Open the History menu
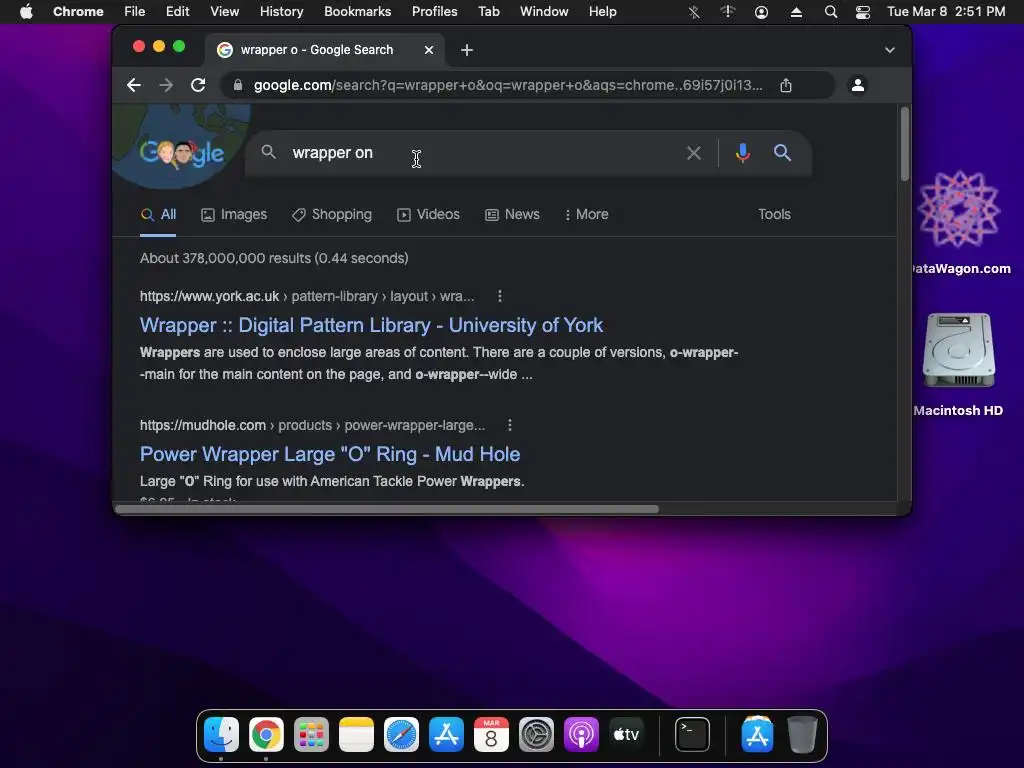 (281, 12)
